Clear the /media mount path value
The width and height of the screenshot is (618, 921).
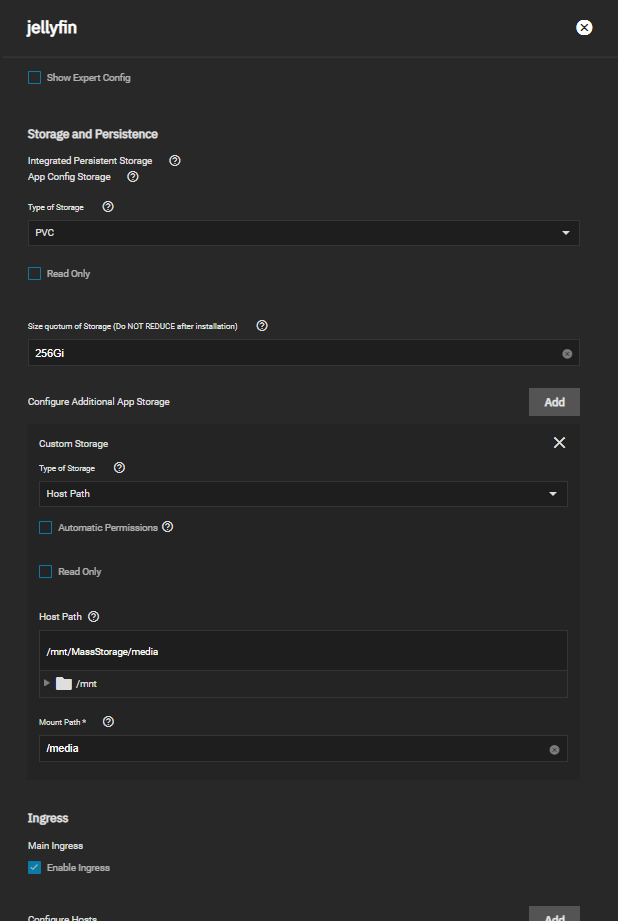coord(554,749)
